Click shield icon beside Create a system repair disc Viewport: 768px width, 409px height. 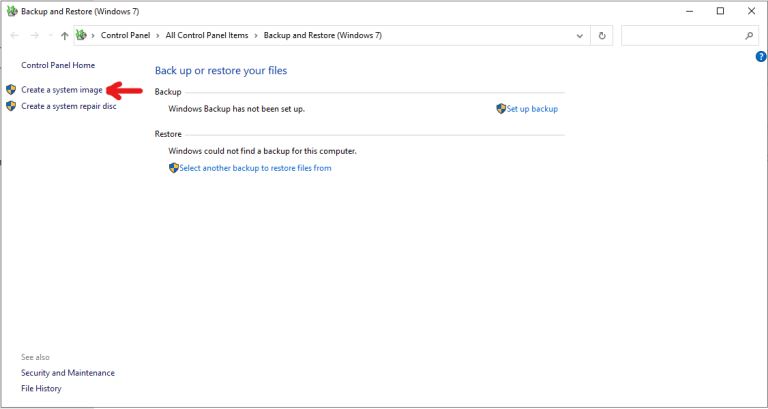click(11, 106)
